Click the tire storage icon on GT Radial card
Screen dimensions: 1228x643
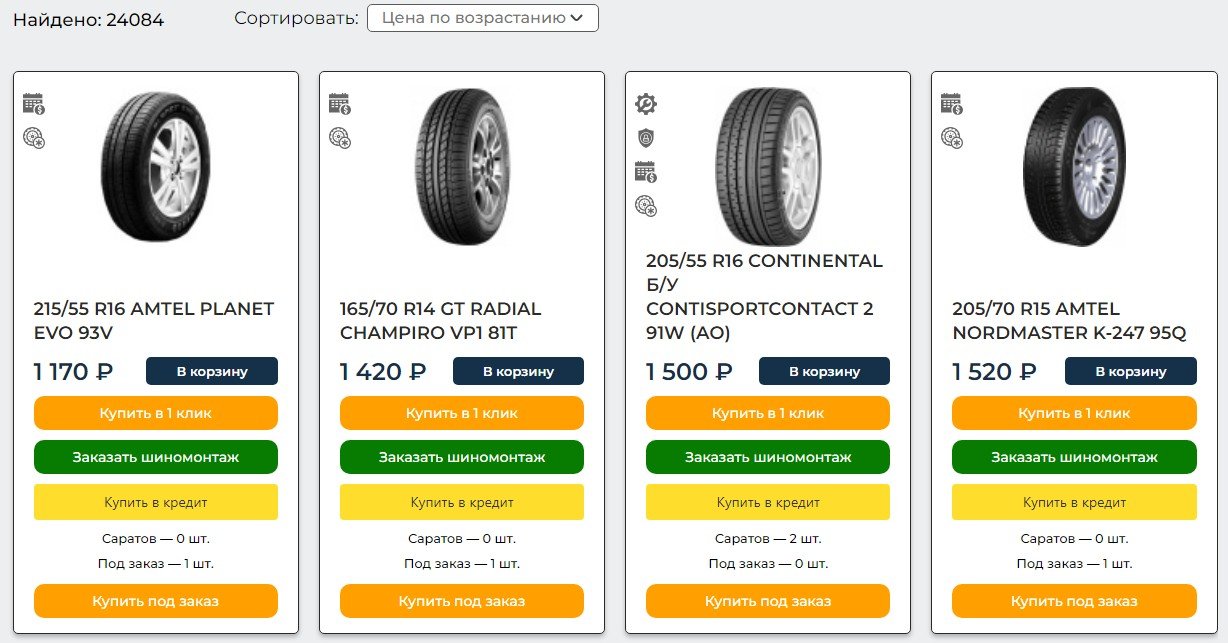340,138
